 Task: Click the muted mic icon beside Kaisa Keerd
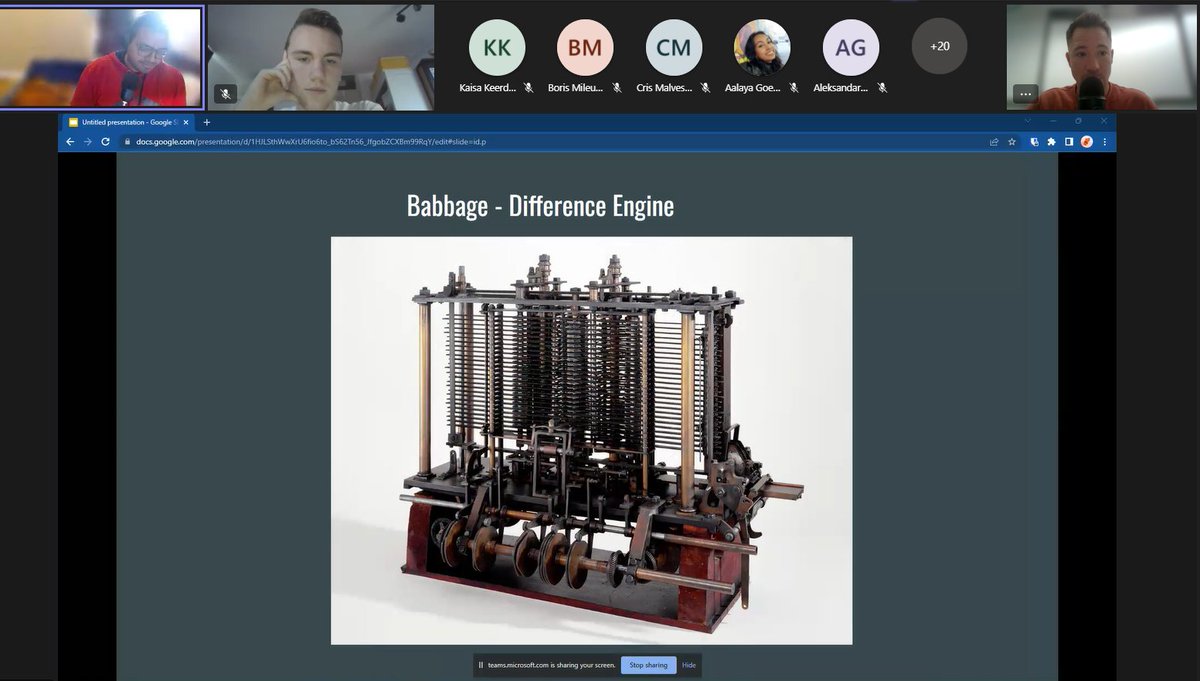(x=528, y=88)
